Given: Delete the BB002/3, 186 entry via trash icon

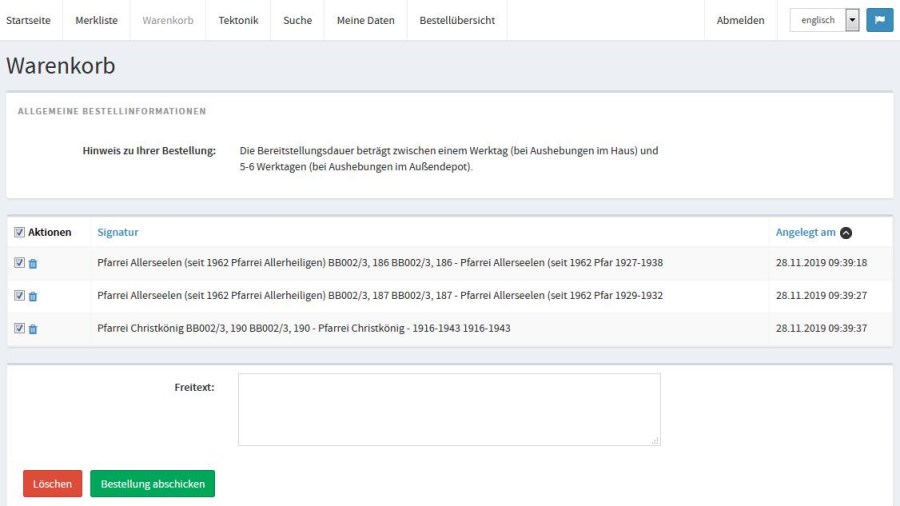Looking at the screenshot, I should [33, 264].
